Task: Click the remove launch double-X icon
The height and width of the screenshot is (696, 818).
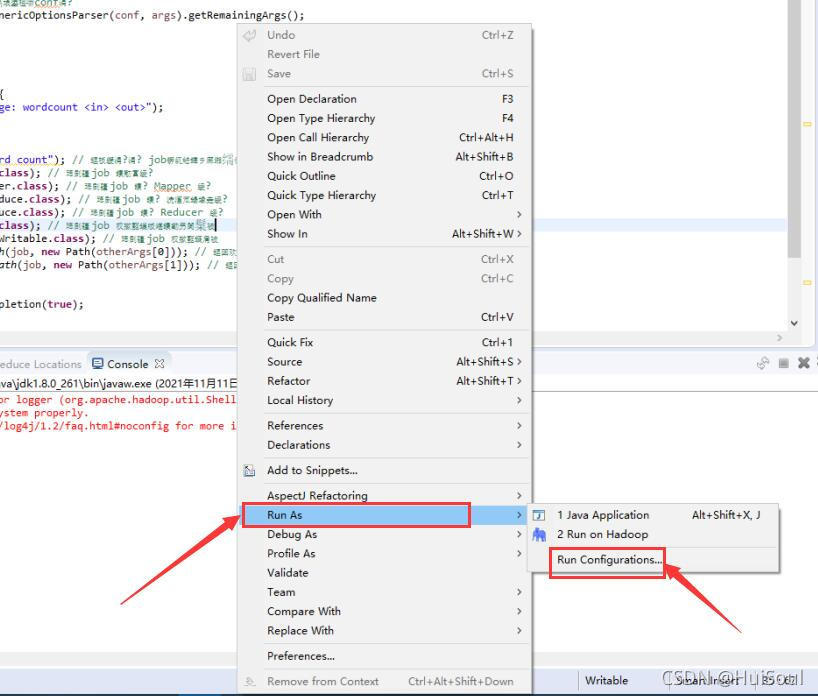Action: coord(804,363)
